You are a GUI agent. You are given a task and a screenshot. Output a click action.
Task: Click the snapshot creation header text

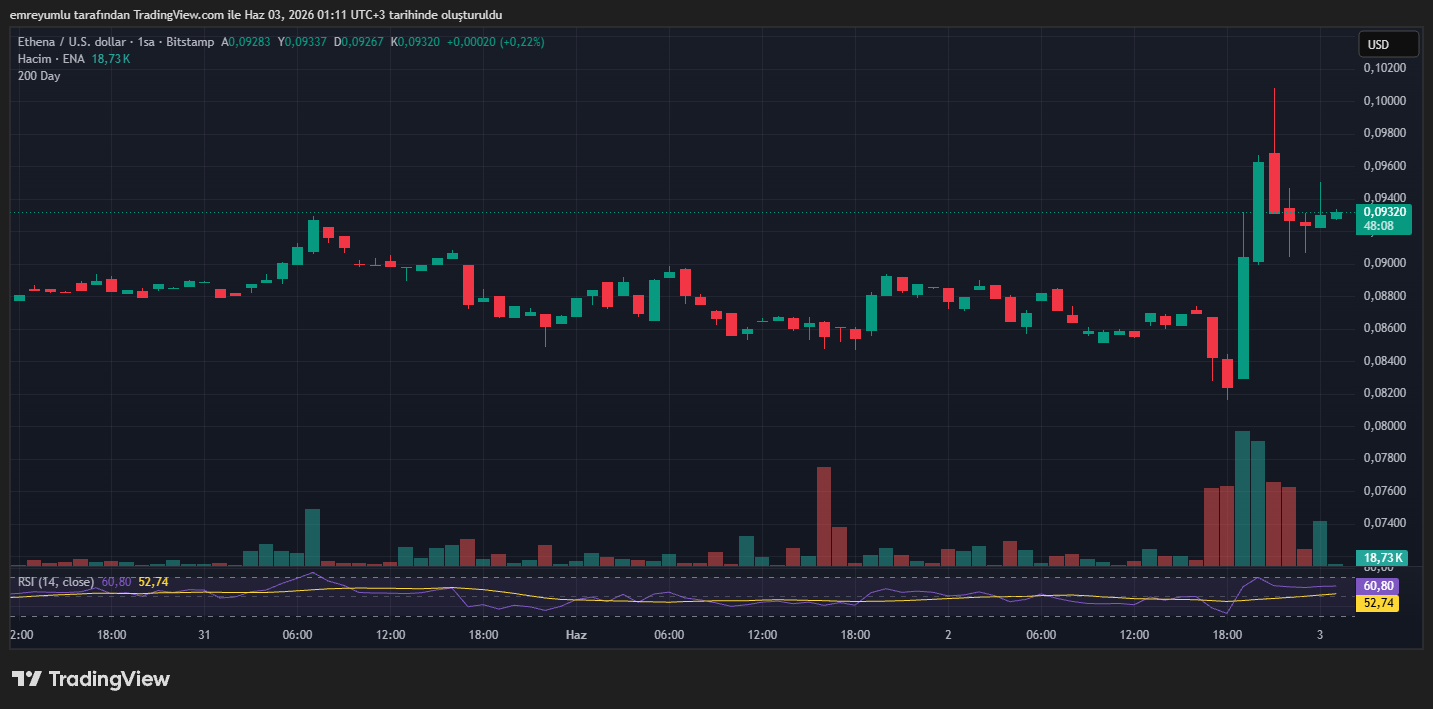(x=256, y=15)
